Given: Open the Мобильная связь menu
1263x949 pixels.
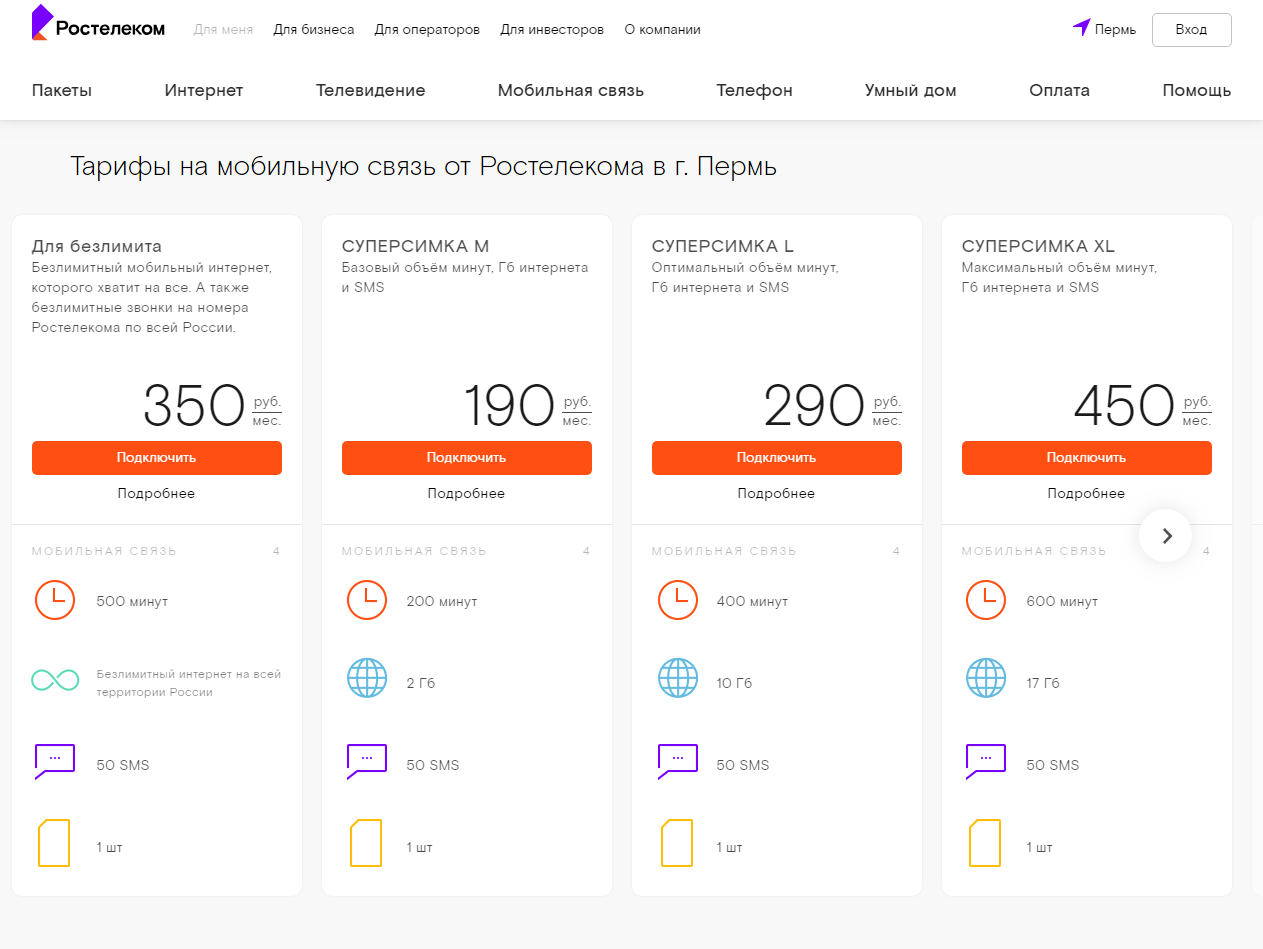Looking at the screenshot, I should [x=570, y=91].
